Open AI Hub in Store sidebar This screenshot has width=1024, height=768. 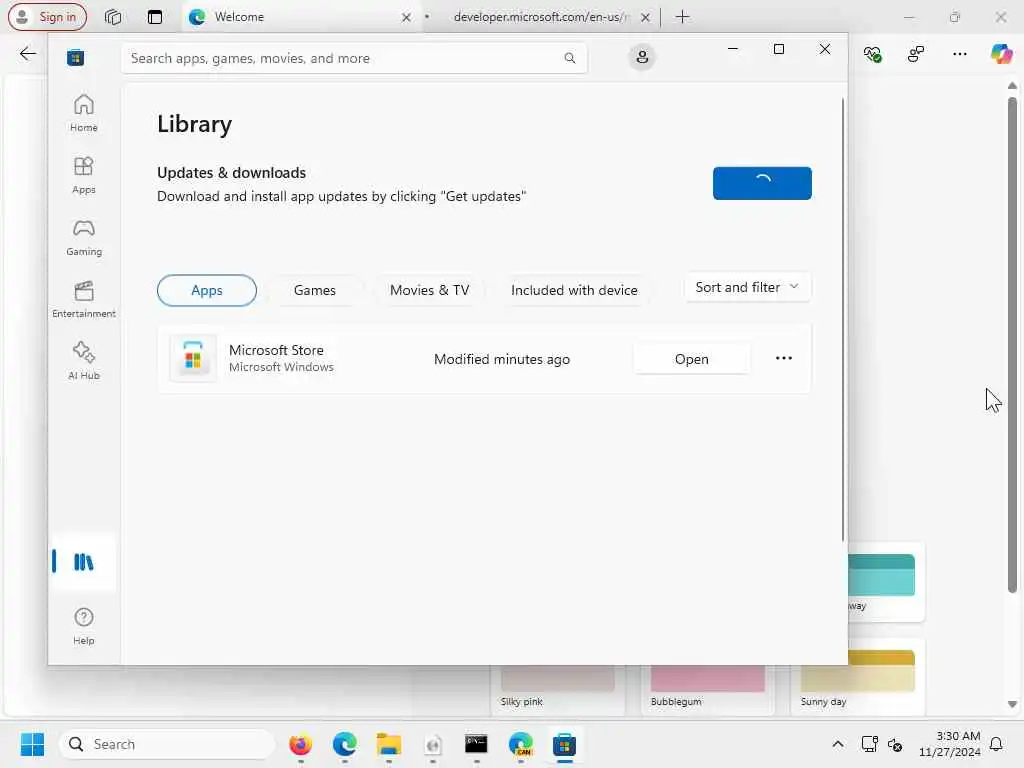tap(84, 361)
